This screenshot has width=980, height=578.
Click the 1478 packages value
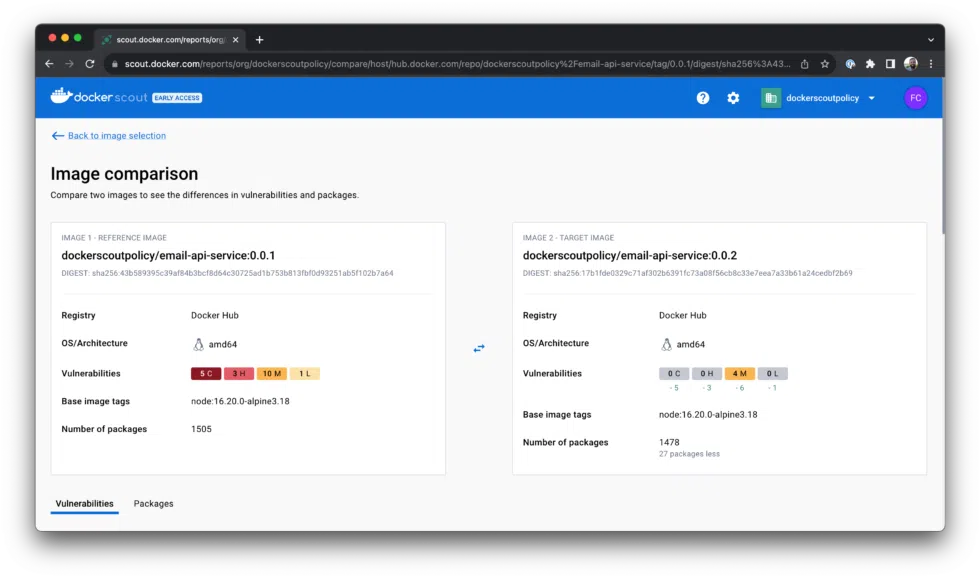[669, 442]
